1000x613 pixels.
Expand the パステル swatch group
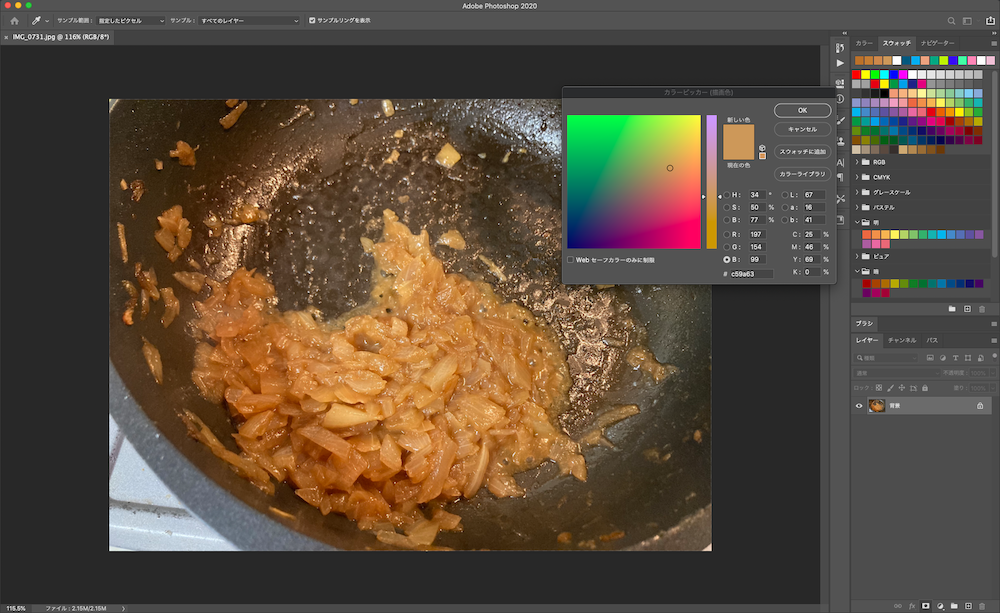(x=857, y=207)
